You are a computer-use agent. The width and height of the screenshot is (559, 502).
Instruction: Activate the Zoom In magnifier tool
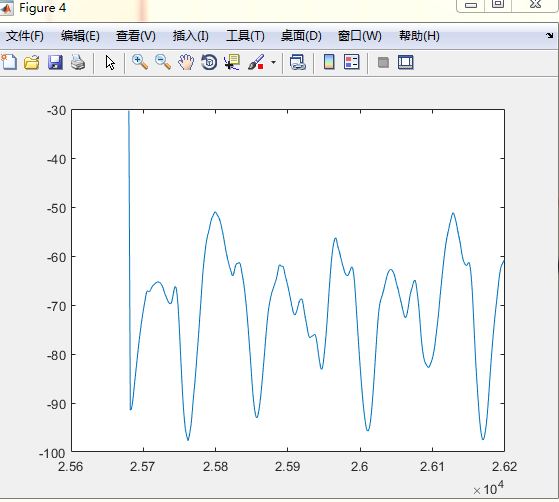[x=140, y=62]
